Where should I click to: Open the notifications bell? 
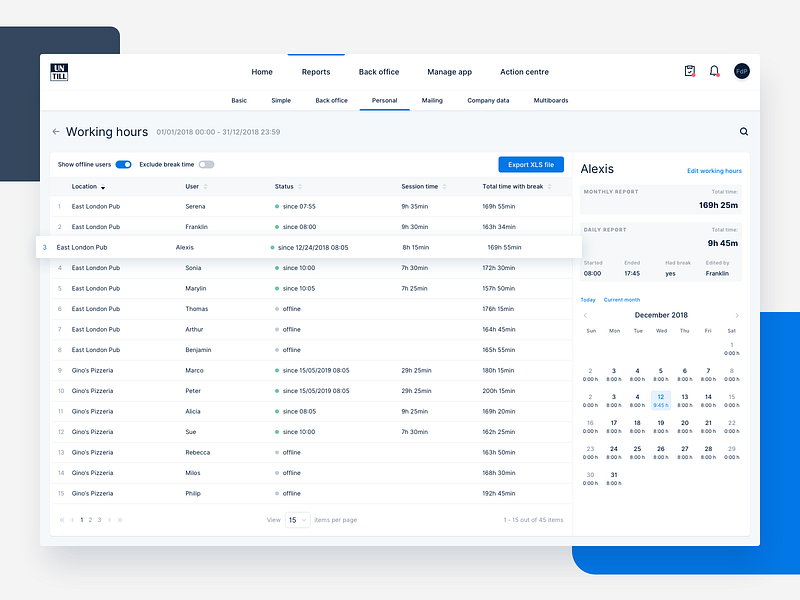(714, 71)
